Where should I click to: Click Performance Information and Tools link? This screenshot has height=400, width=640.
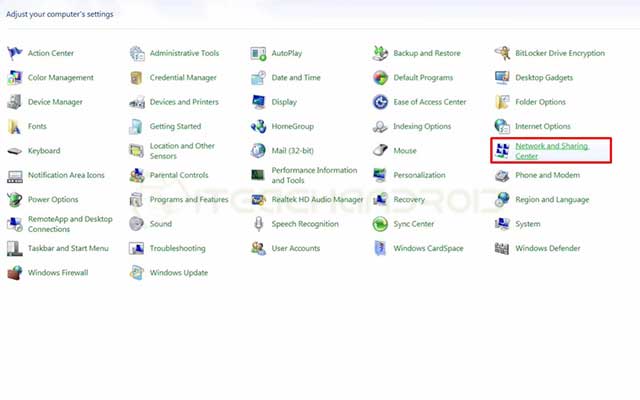[314, 175]
